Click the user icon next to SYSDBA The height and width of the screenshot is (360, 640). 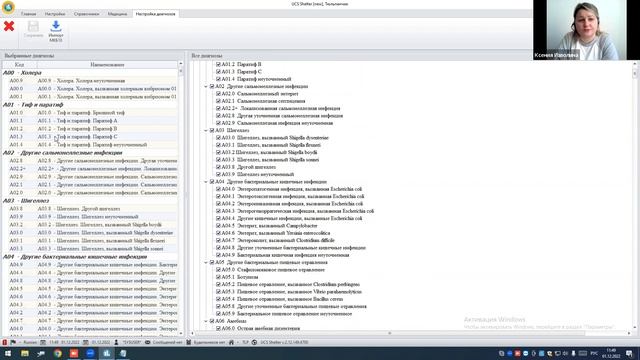pyautogui.click(x=116, y=342)
